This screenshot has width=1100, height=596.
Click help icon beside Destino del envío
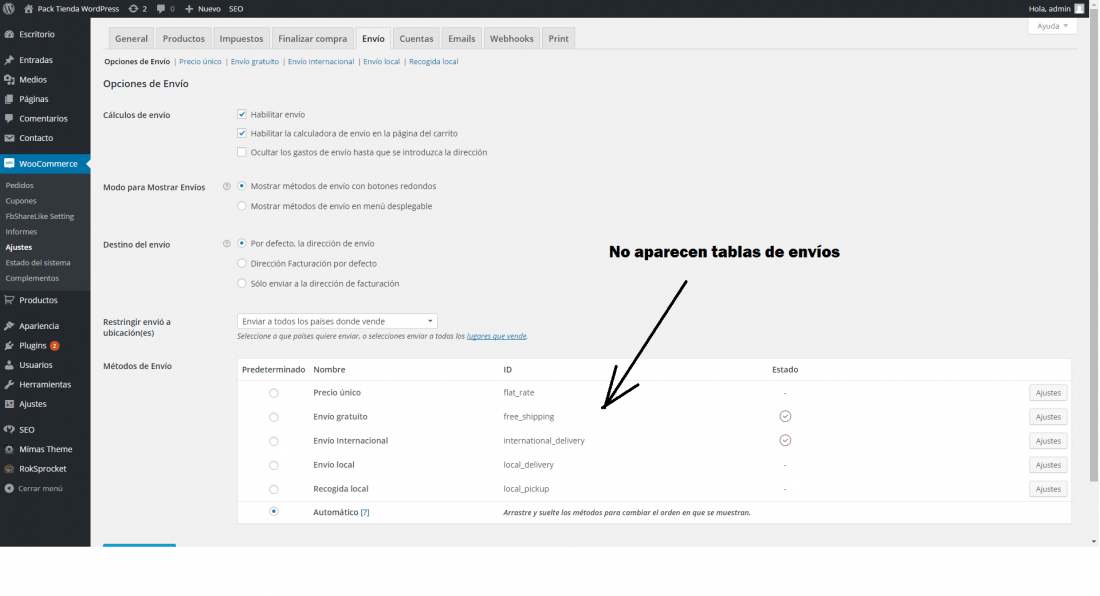[227, 244]
